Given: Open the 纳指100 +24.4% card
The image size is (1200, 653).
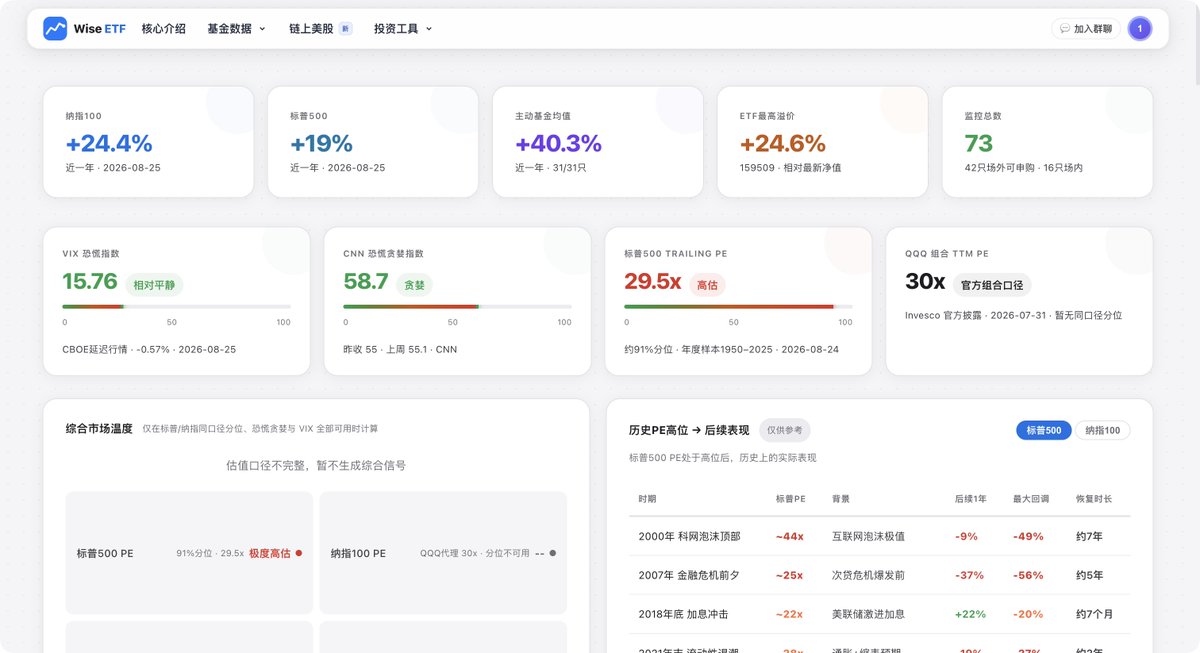Looking at the screenshot, I should pos(148,141).
